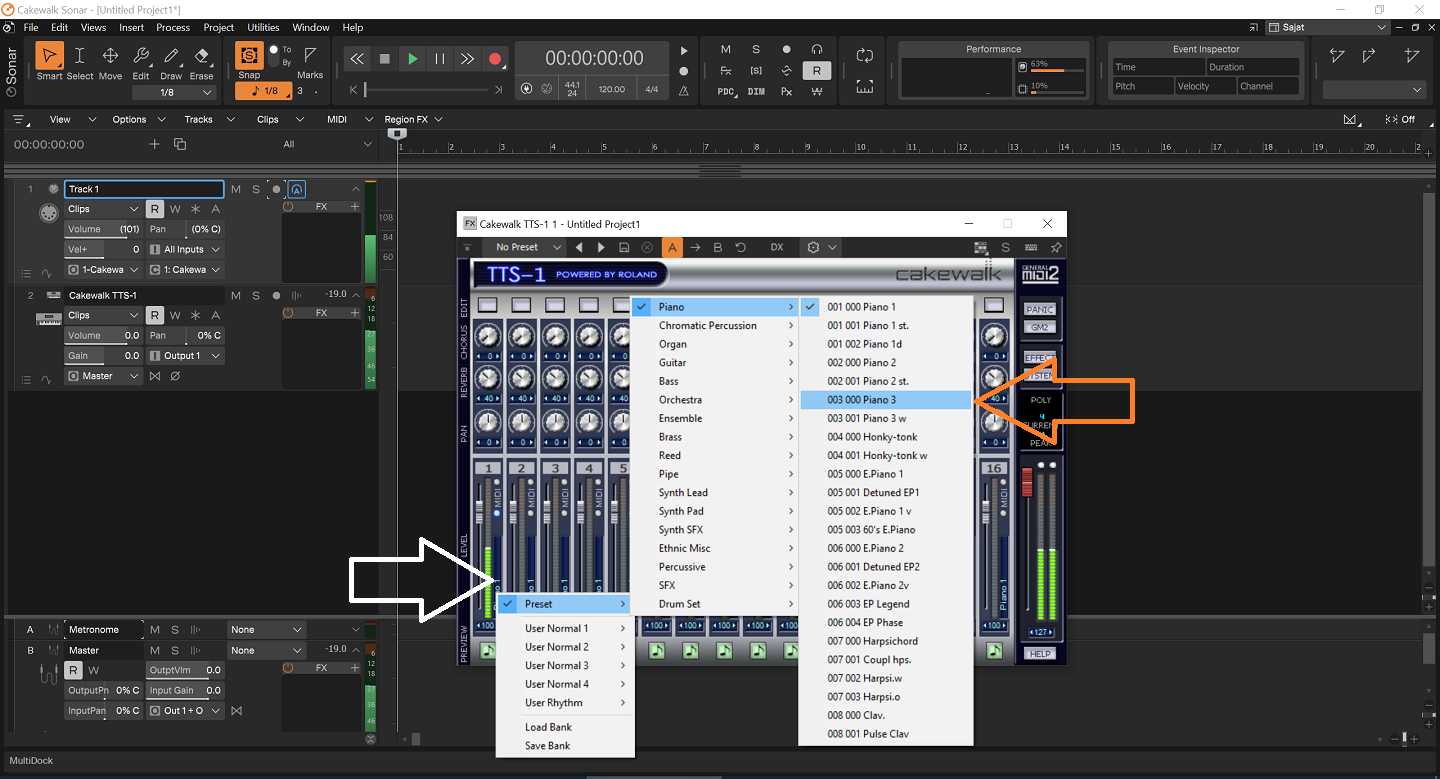Start playback with the green Play button
This screenshot has height=779, width=1440.
tap(413, 59)
